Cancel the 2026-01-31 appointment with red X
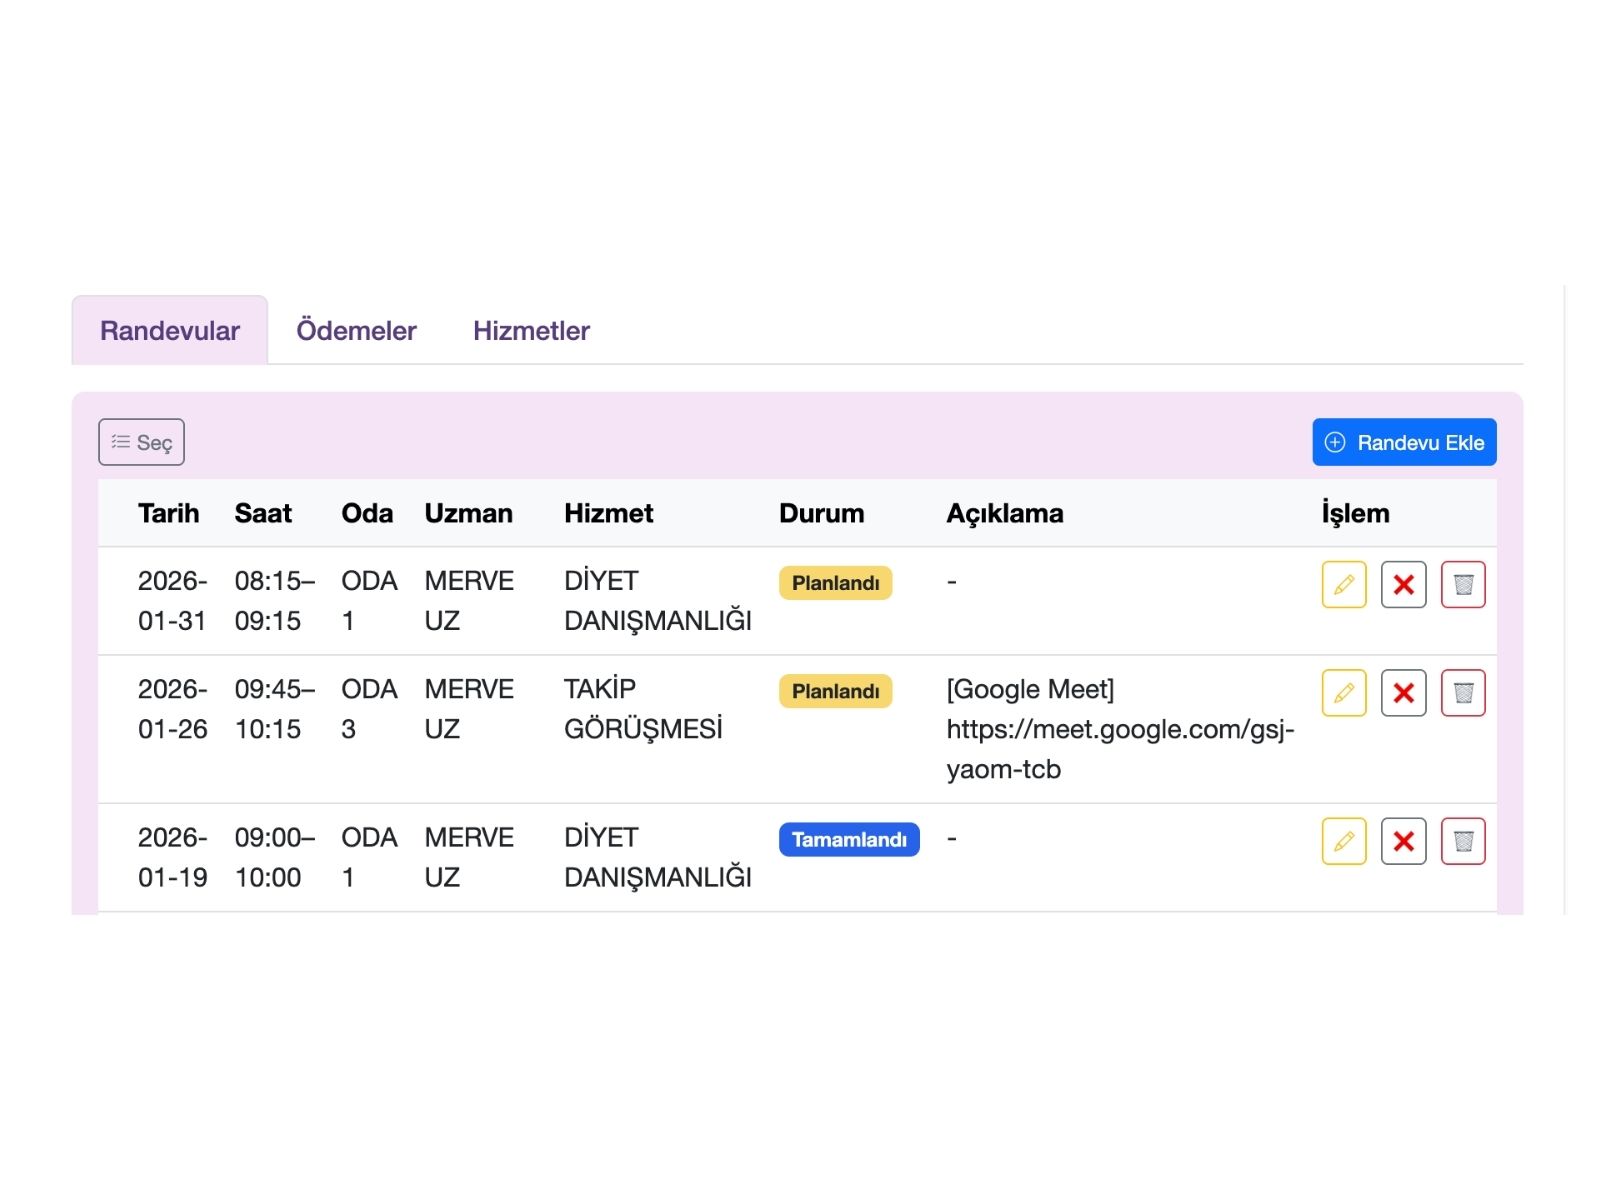 pyautogui.click(x=1403, y=584)
